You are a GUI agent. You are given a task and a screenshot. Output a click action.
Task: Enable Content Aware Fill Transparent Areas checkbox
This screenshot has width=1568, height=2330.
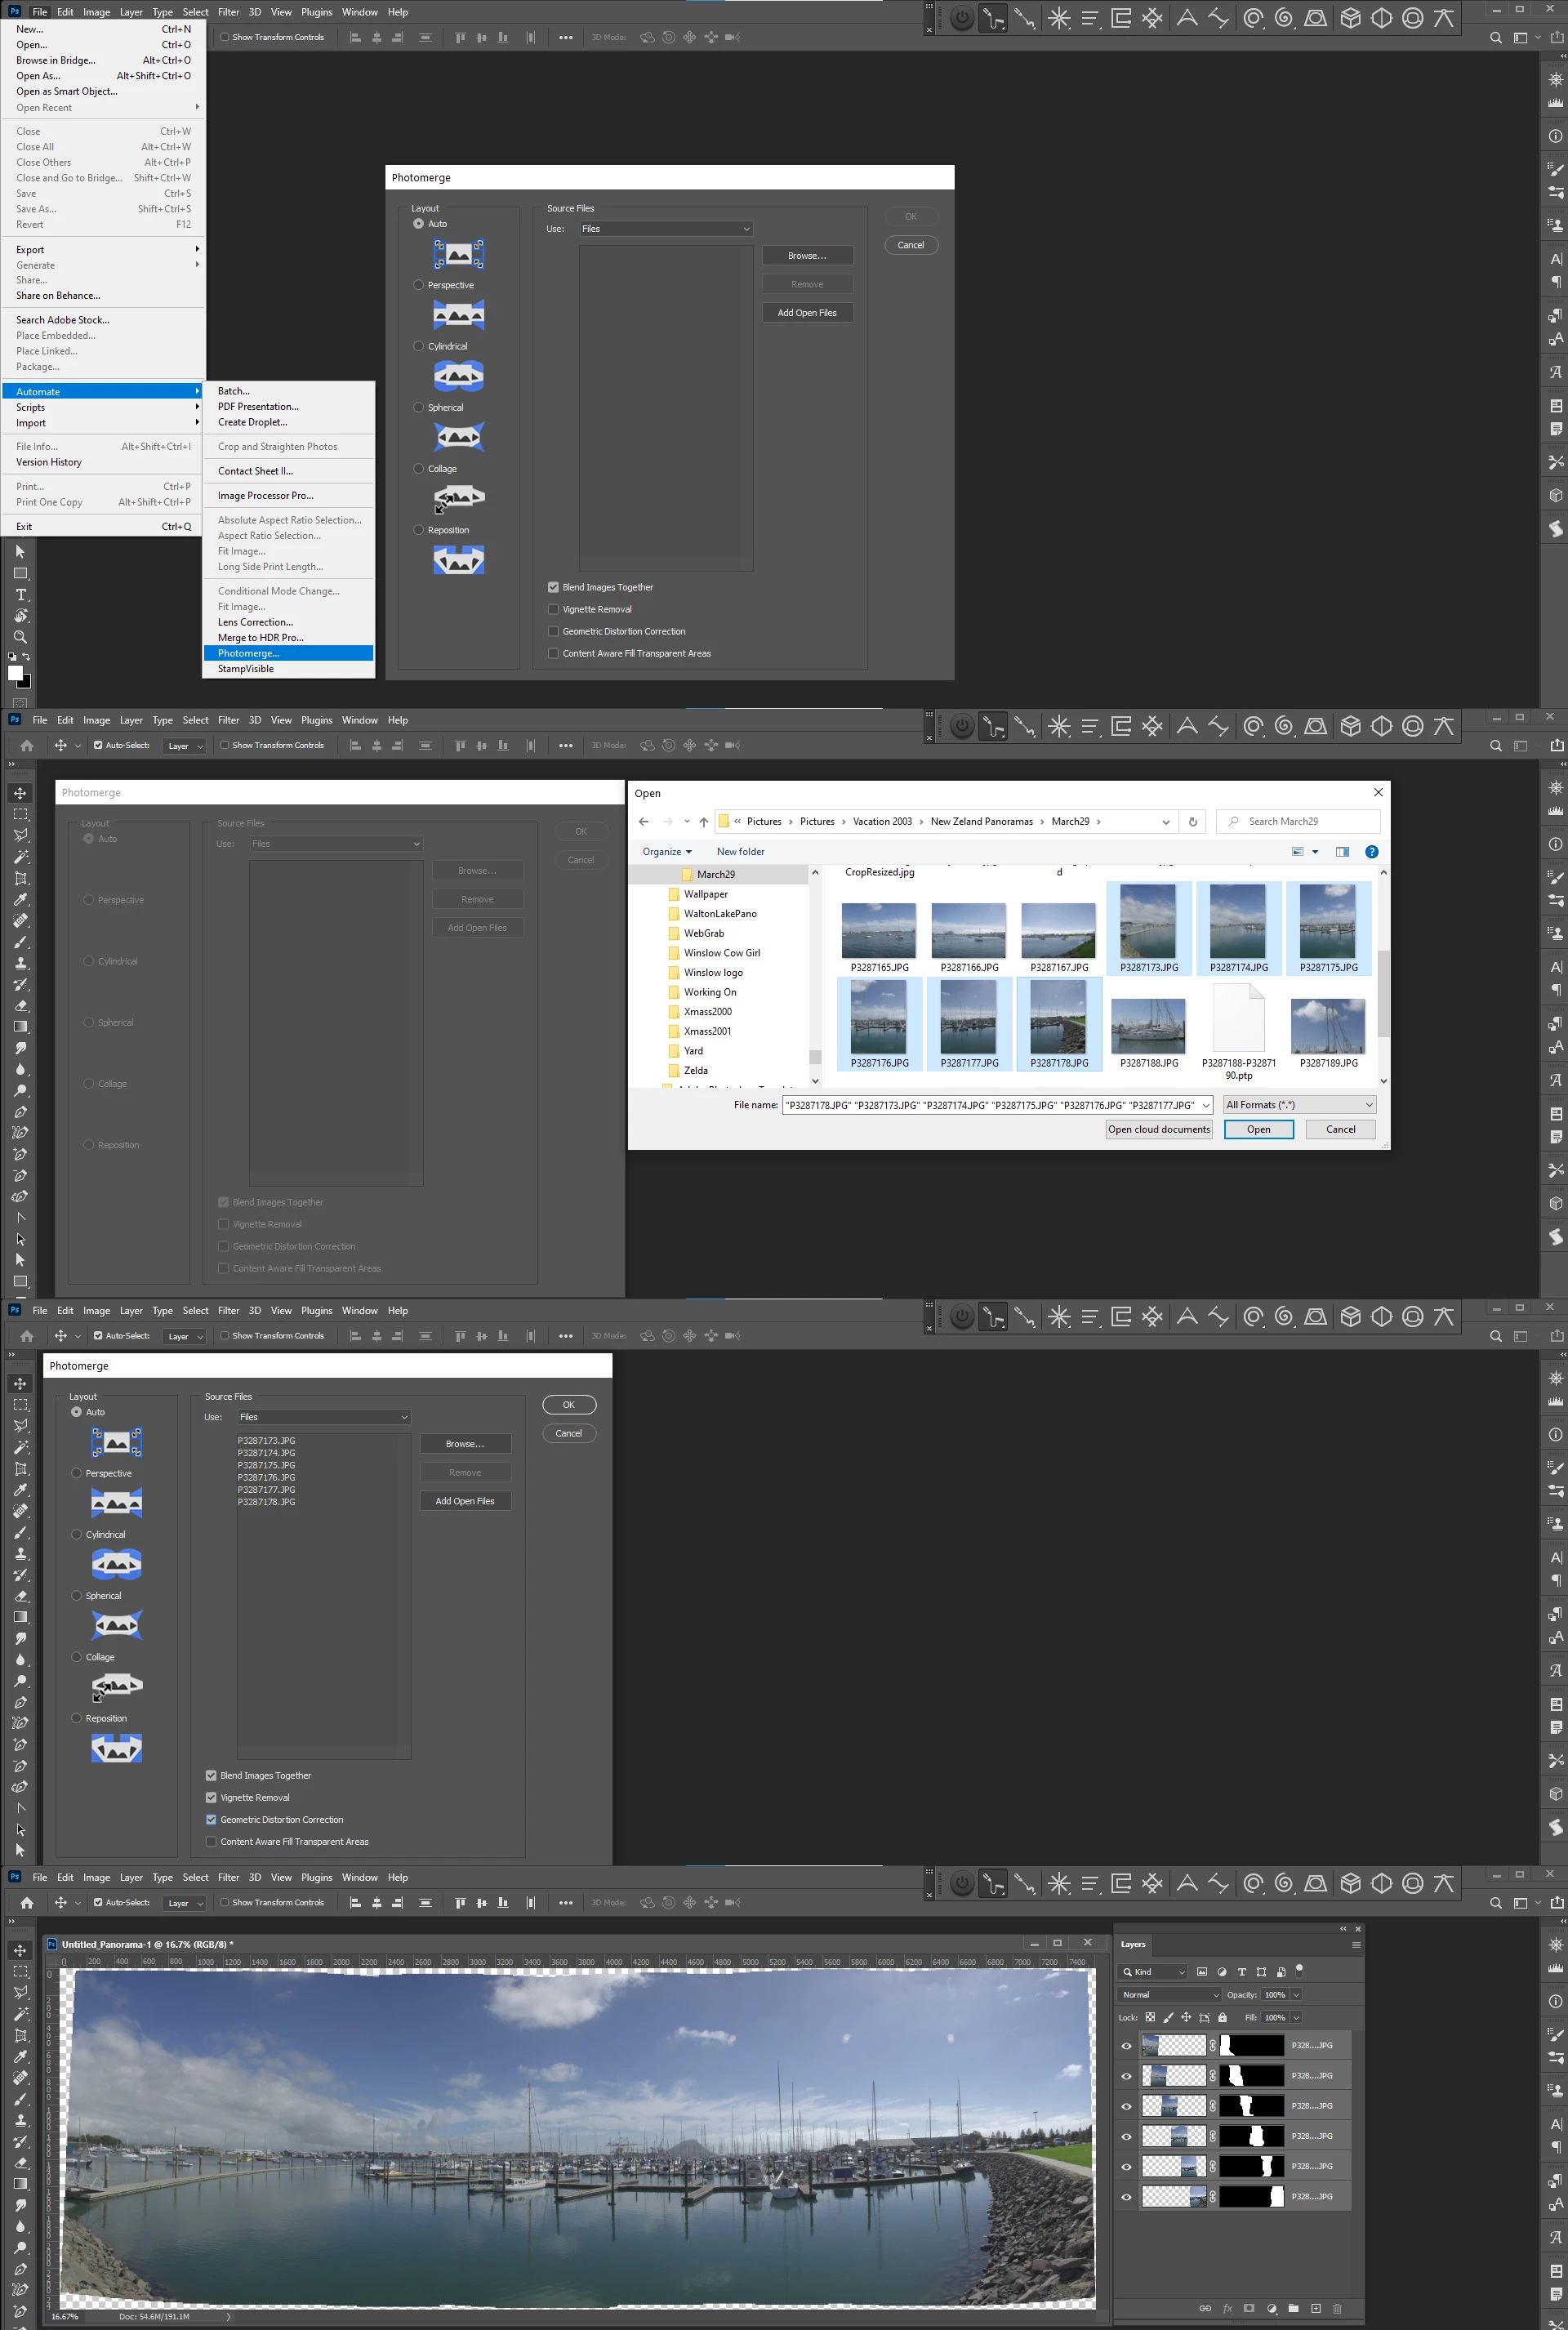coord(211,1841)
